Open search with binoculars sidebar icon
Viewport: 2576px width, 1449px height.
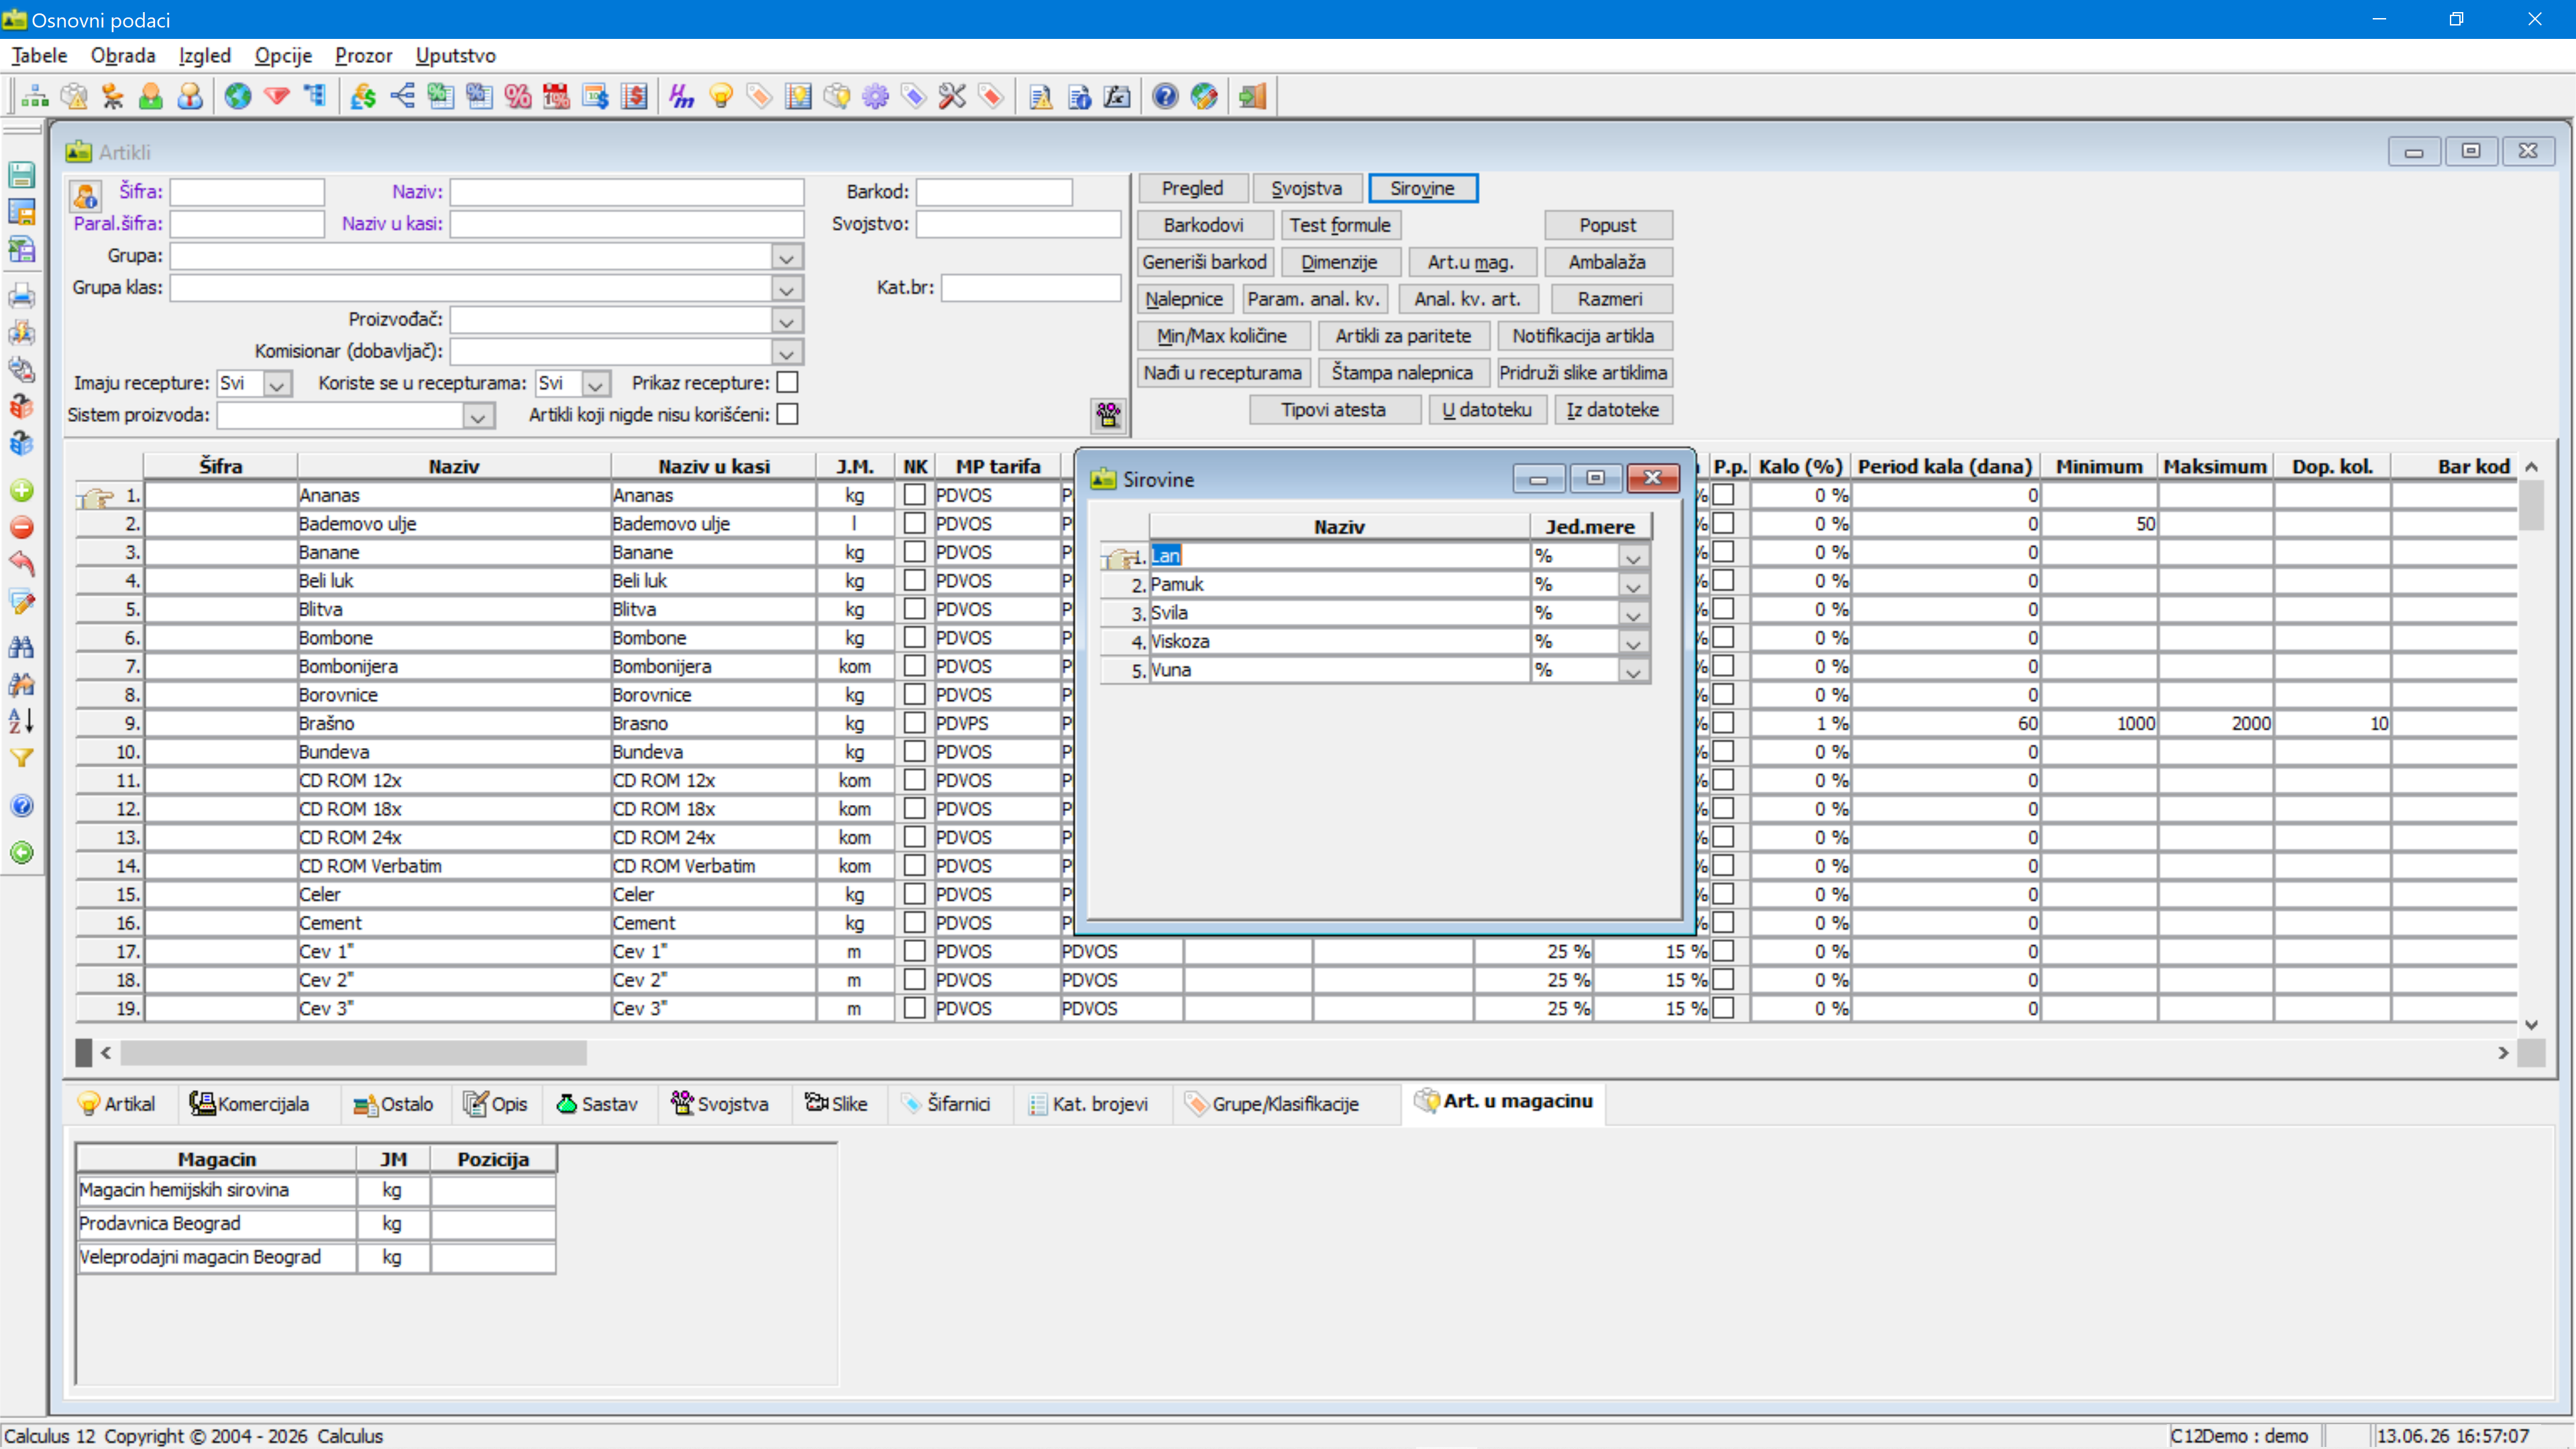(x=22, y=647)
